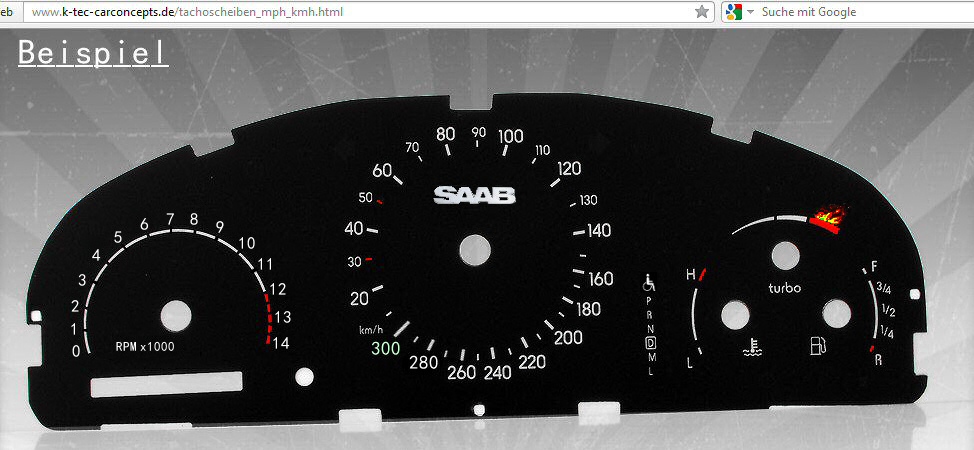Click the green '300' speed marking
This screenshot has width=974, height=450.
(386, 349)
